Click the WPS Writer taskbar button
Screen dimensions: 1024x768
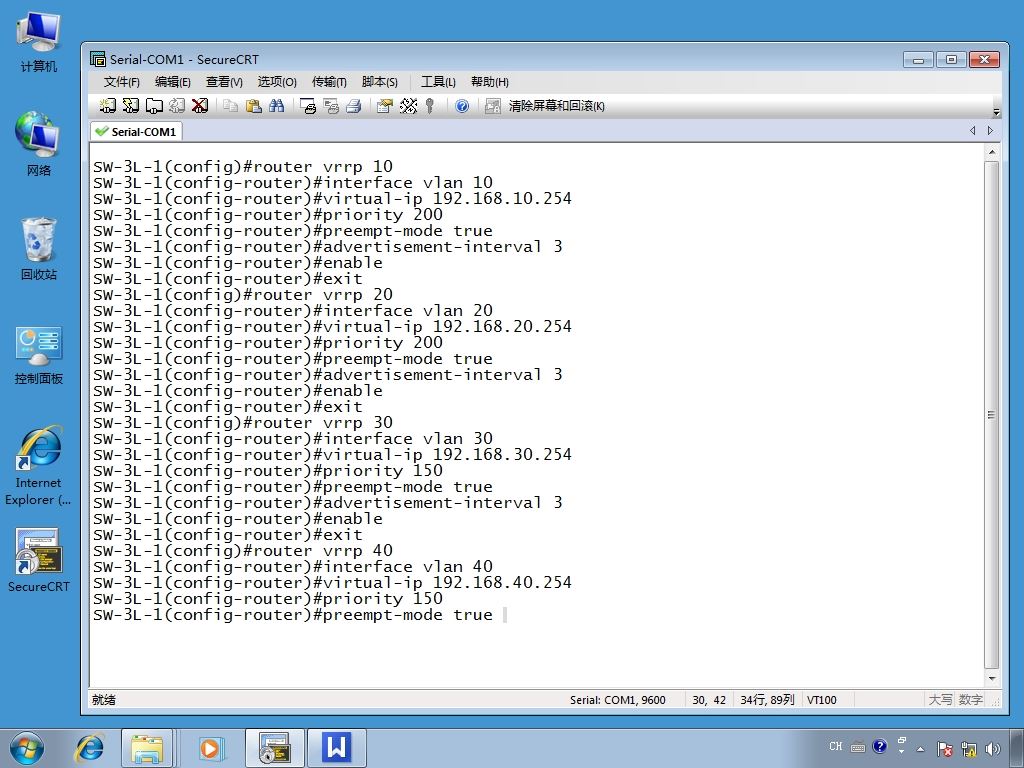click(x=337, y=748)
